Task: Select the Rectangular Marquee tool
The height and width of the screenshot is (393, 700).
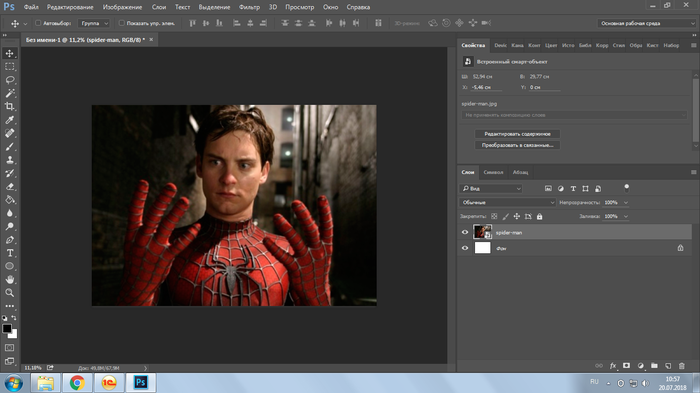Action: (x=9, y=67)
